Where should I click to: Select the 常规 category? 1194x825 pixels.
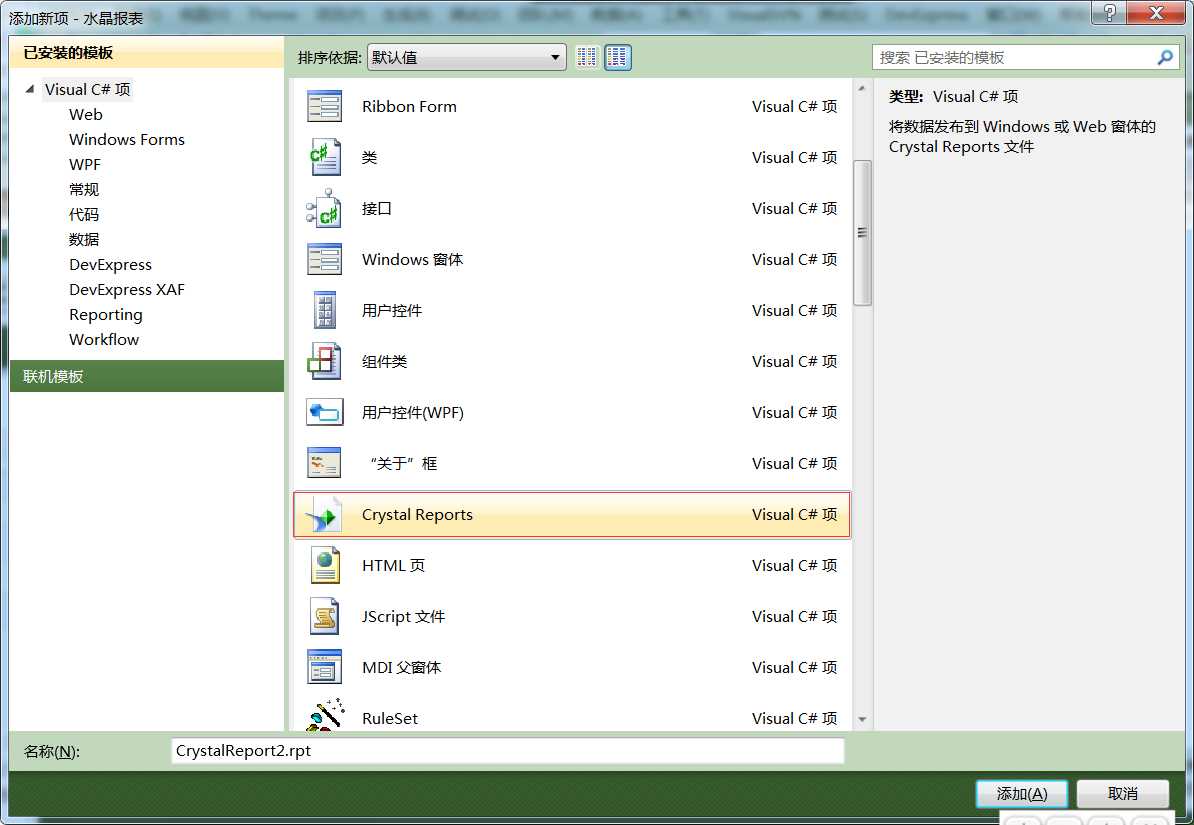click(84, 190)
